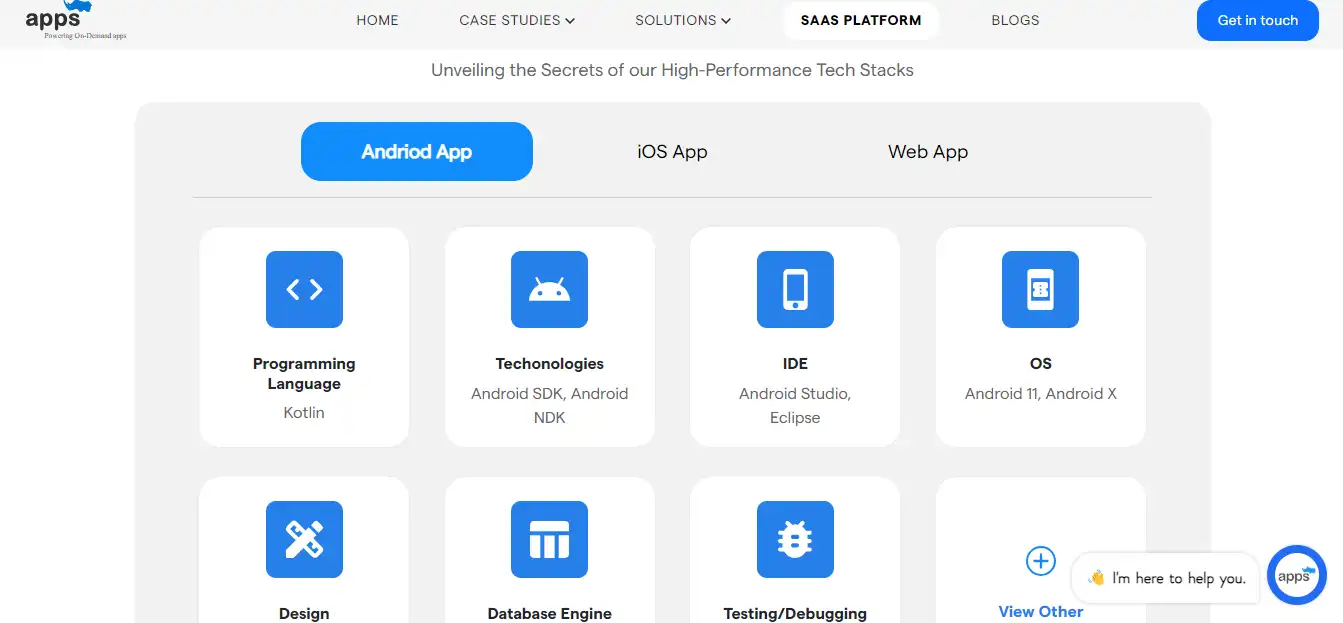The width and height of the screenshot is (1343, 623).
Task: Click the Android 11, Android X text
Action: [x=1041, y=394]
